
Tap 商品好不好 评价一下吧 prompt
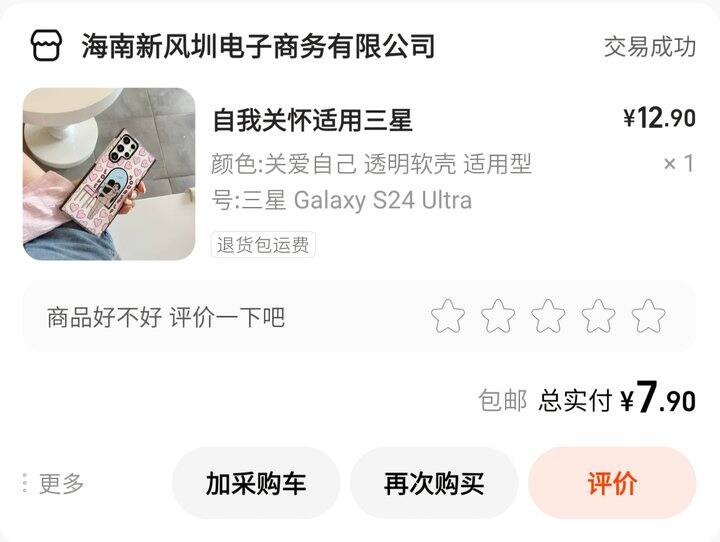[x=166, y=317]
